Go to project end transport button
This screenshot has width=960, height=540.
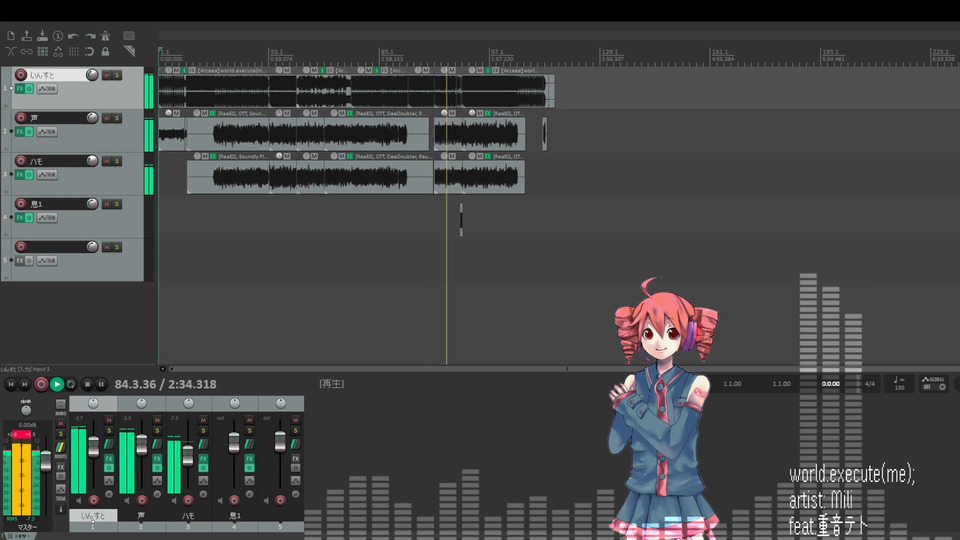point(24,384)
